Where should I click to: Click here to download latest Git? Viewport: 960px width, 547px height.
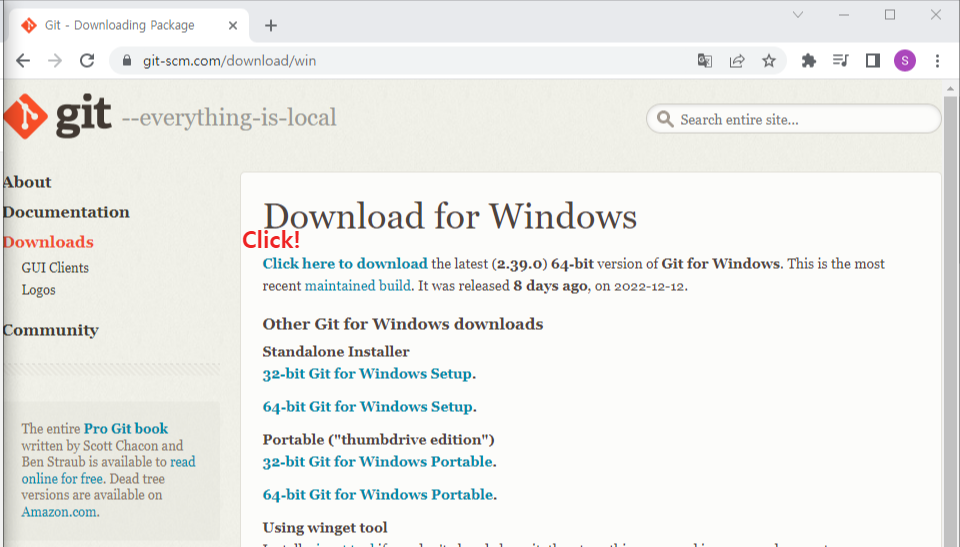(345, 263)
